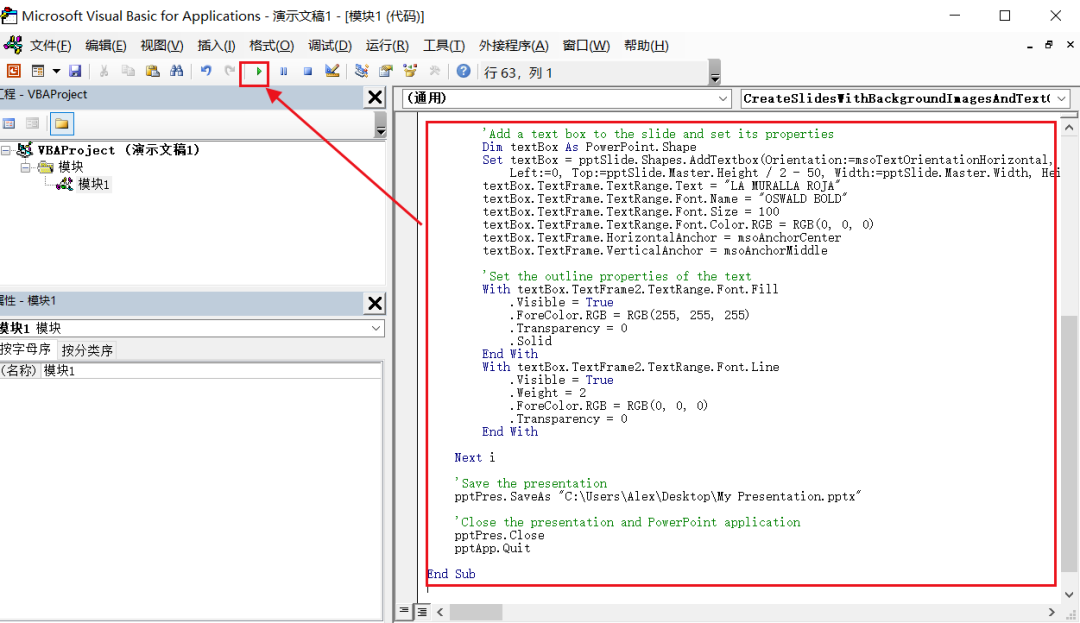Screen dimensions: 1080x623
Task: Open the 插入(I) menu
Action: [x=216, y=45]
